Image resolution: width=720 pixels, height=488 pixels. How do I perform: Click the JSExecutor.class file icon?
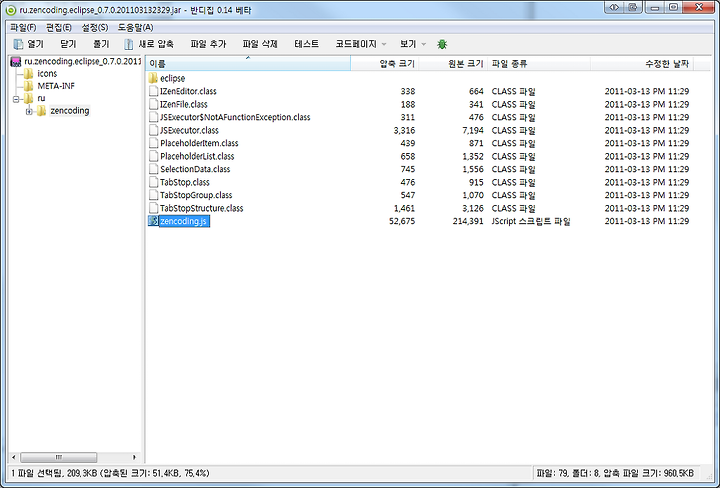click(x=153, y=130)
